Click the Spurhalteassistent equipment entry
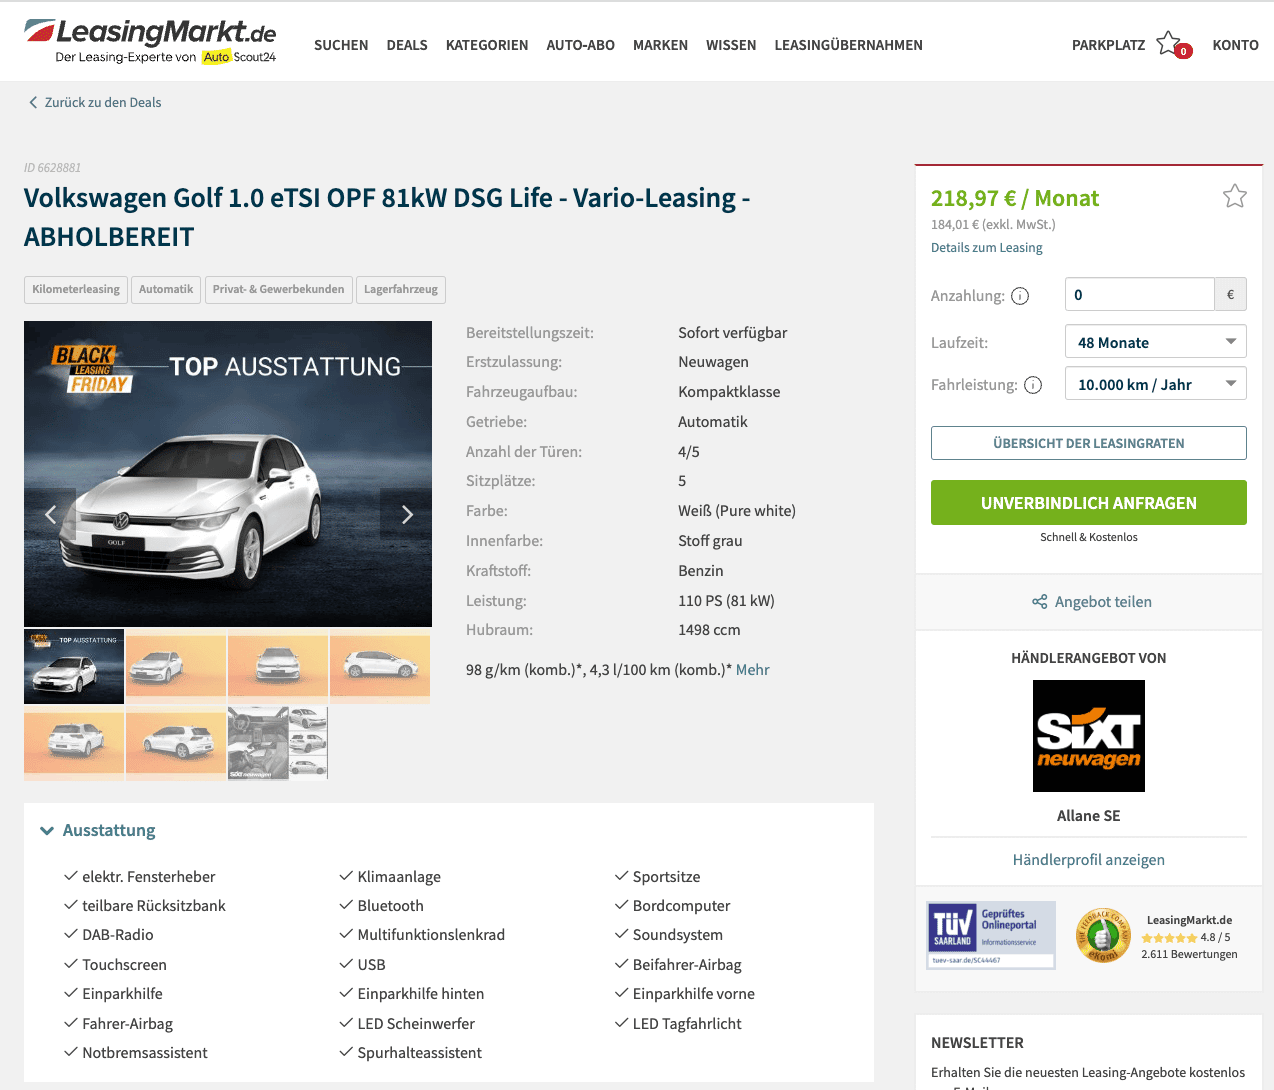Image resolution: width=1274 pixels, height=1090 pixels. [x=420, y=1053]
